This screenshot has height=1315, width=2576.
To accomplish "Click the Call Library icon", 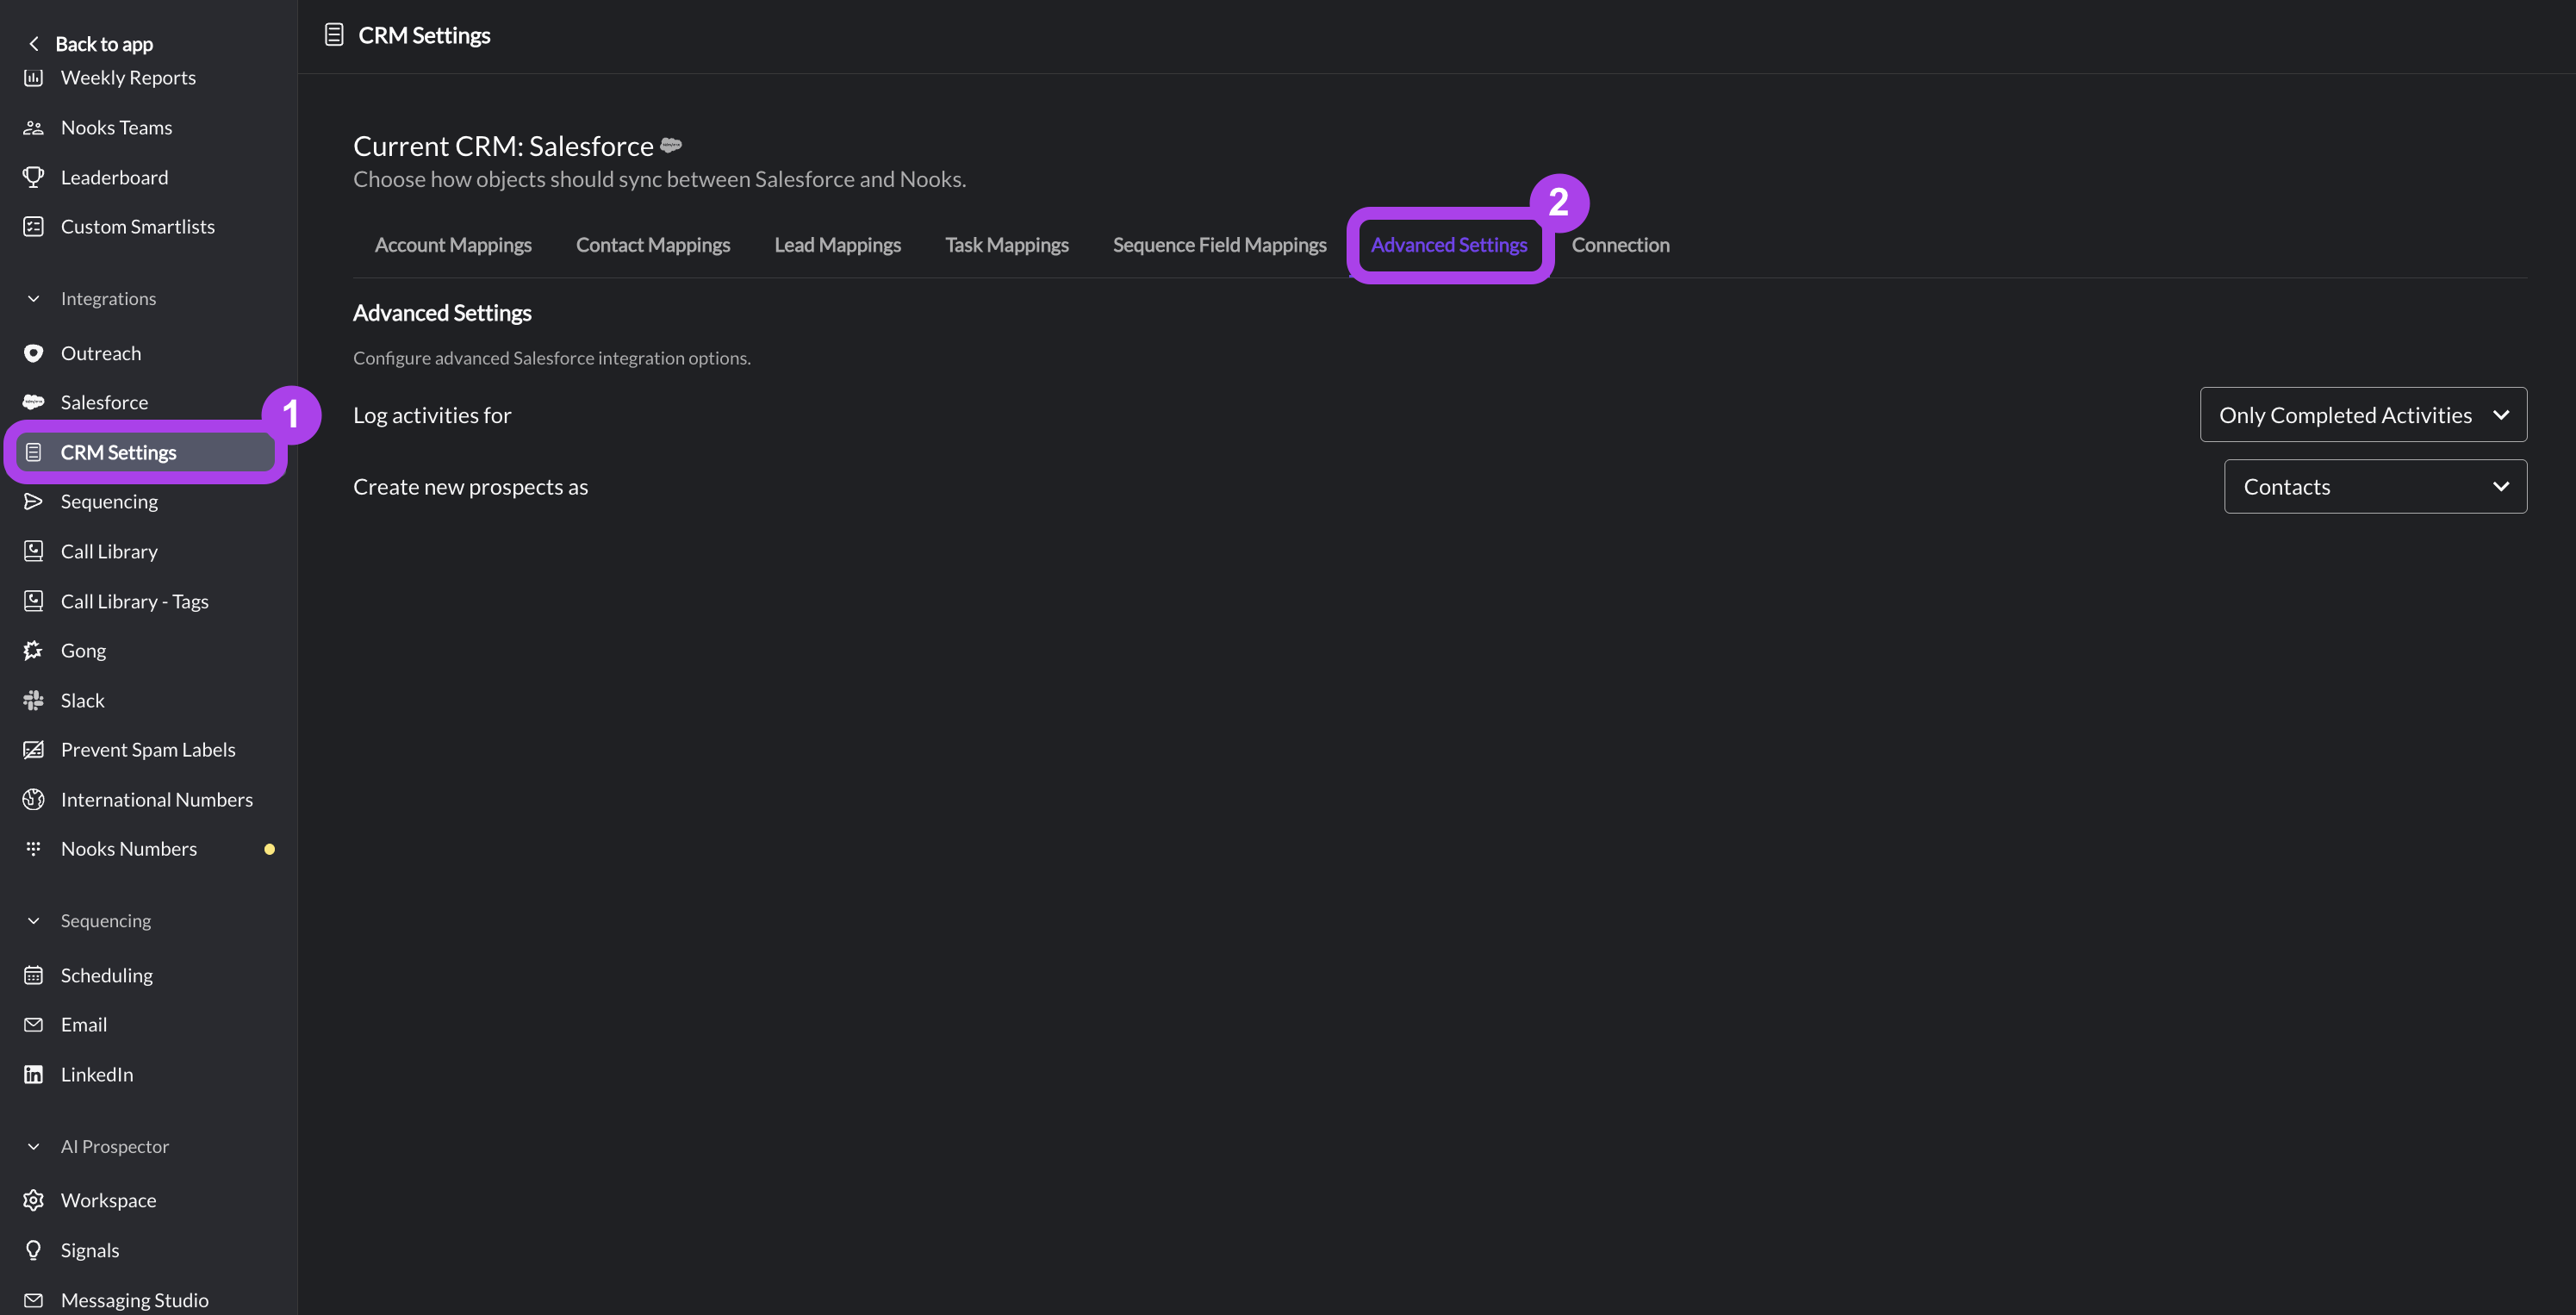I will [33, 551].
